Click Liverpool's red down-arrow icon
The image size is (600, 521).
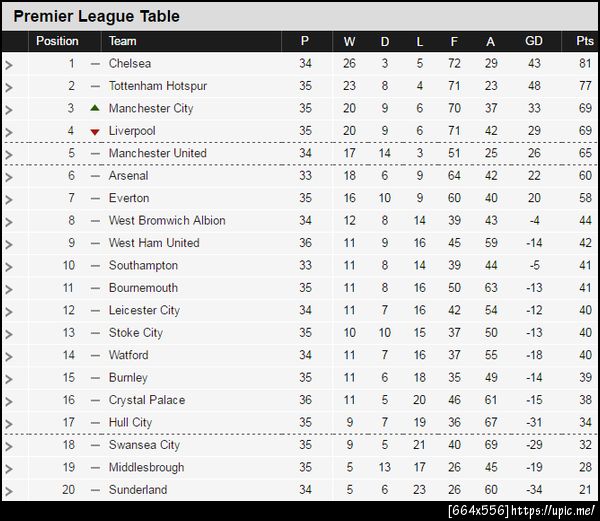click(x=95, y=131)
